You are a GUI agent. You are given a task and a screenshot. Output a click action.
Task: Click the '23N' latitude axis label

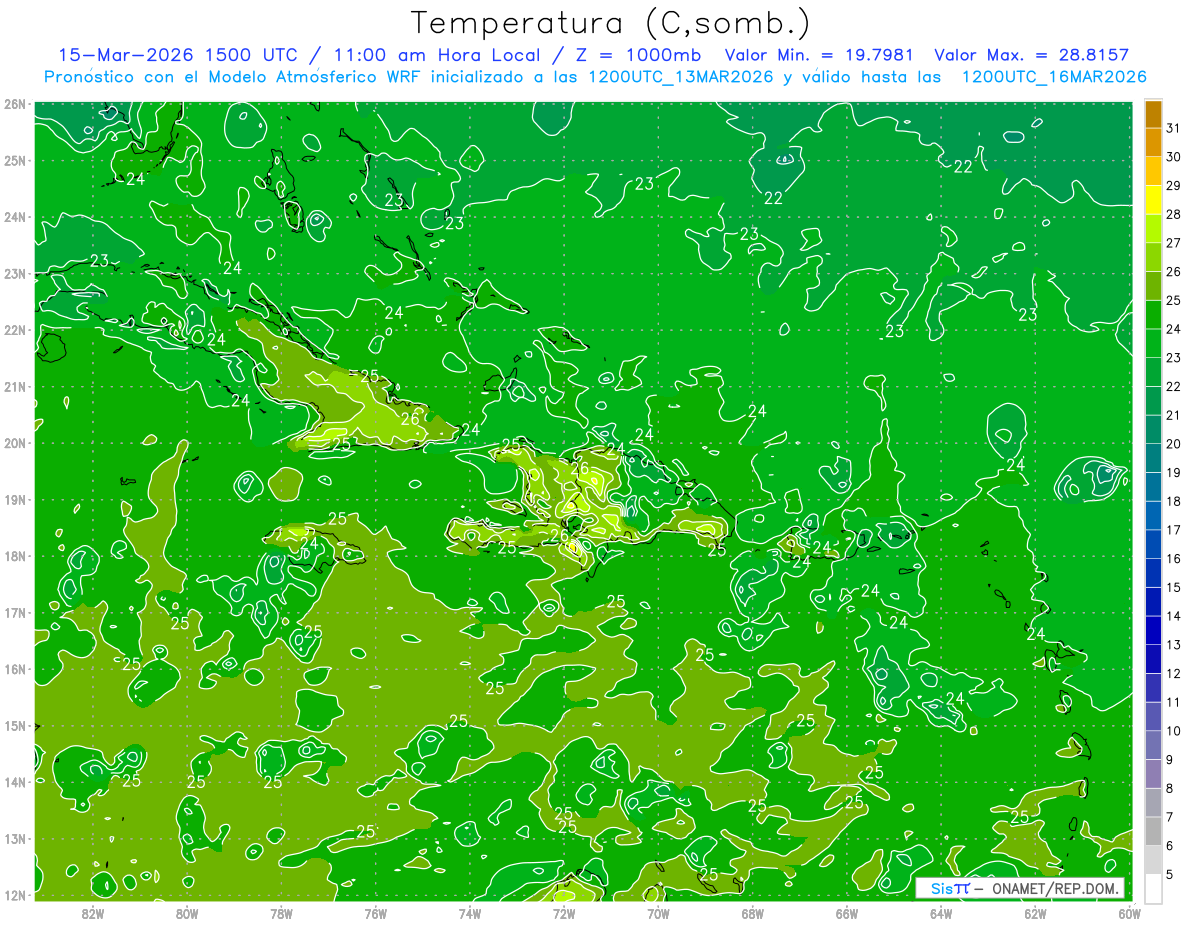14,273
